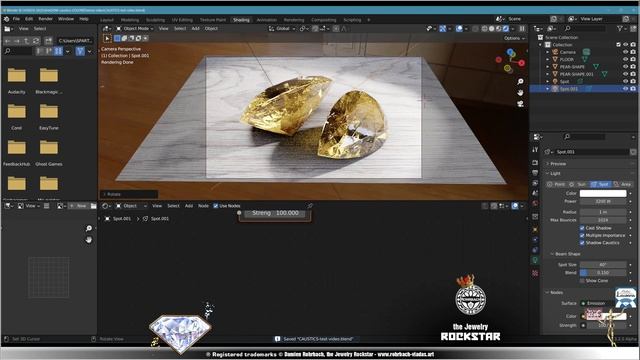Collapse the Nodes panel
Image resolution: width=640 pixels, height=360 pixels.
[x=556, y=292]
